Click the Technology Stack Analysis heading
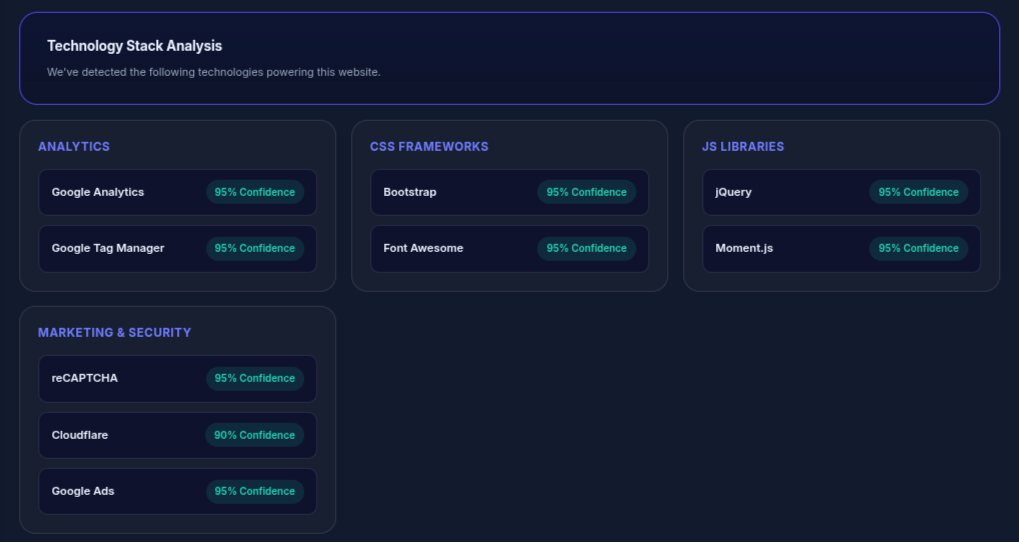The width and height of the screenshot is (1019, 542). [x=134, y=46]
